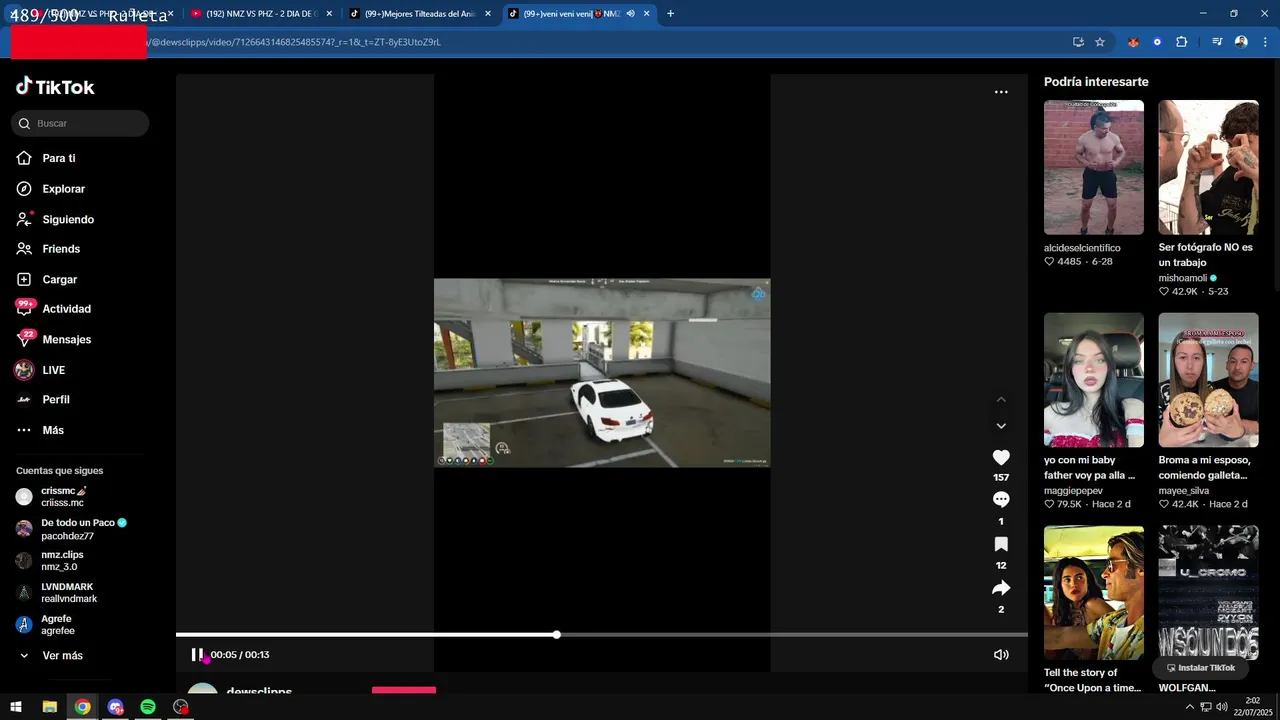Open File Explorer from taskbar

[x=49, y=707]
